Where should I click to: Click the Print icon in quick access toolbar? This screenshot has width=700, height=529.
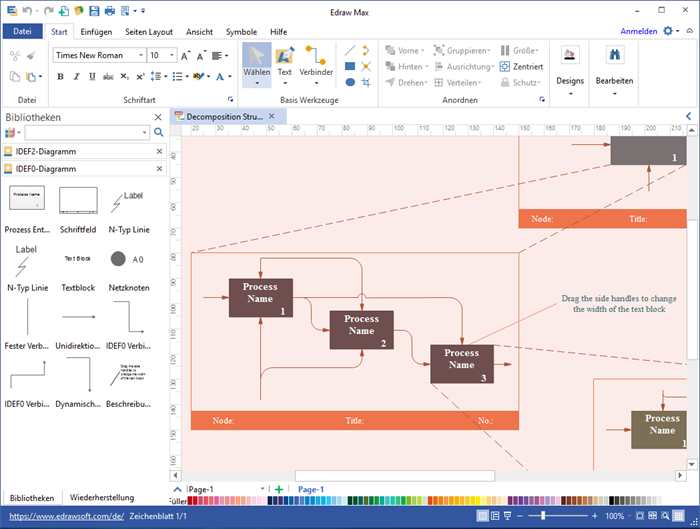109,11
